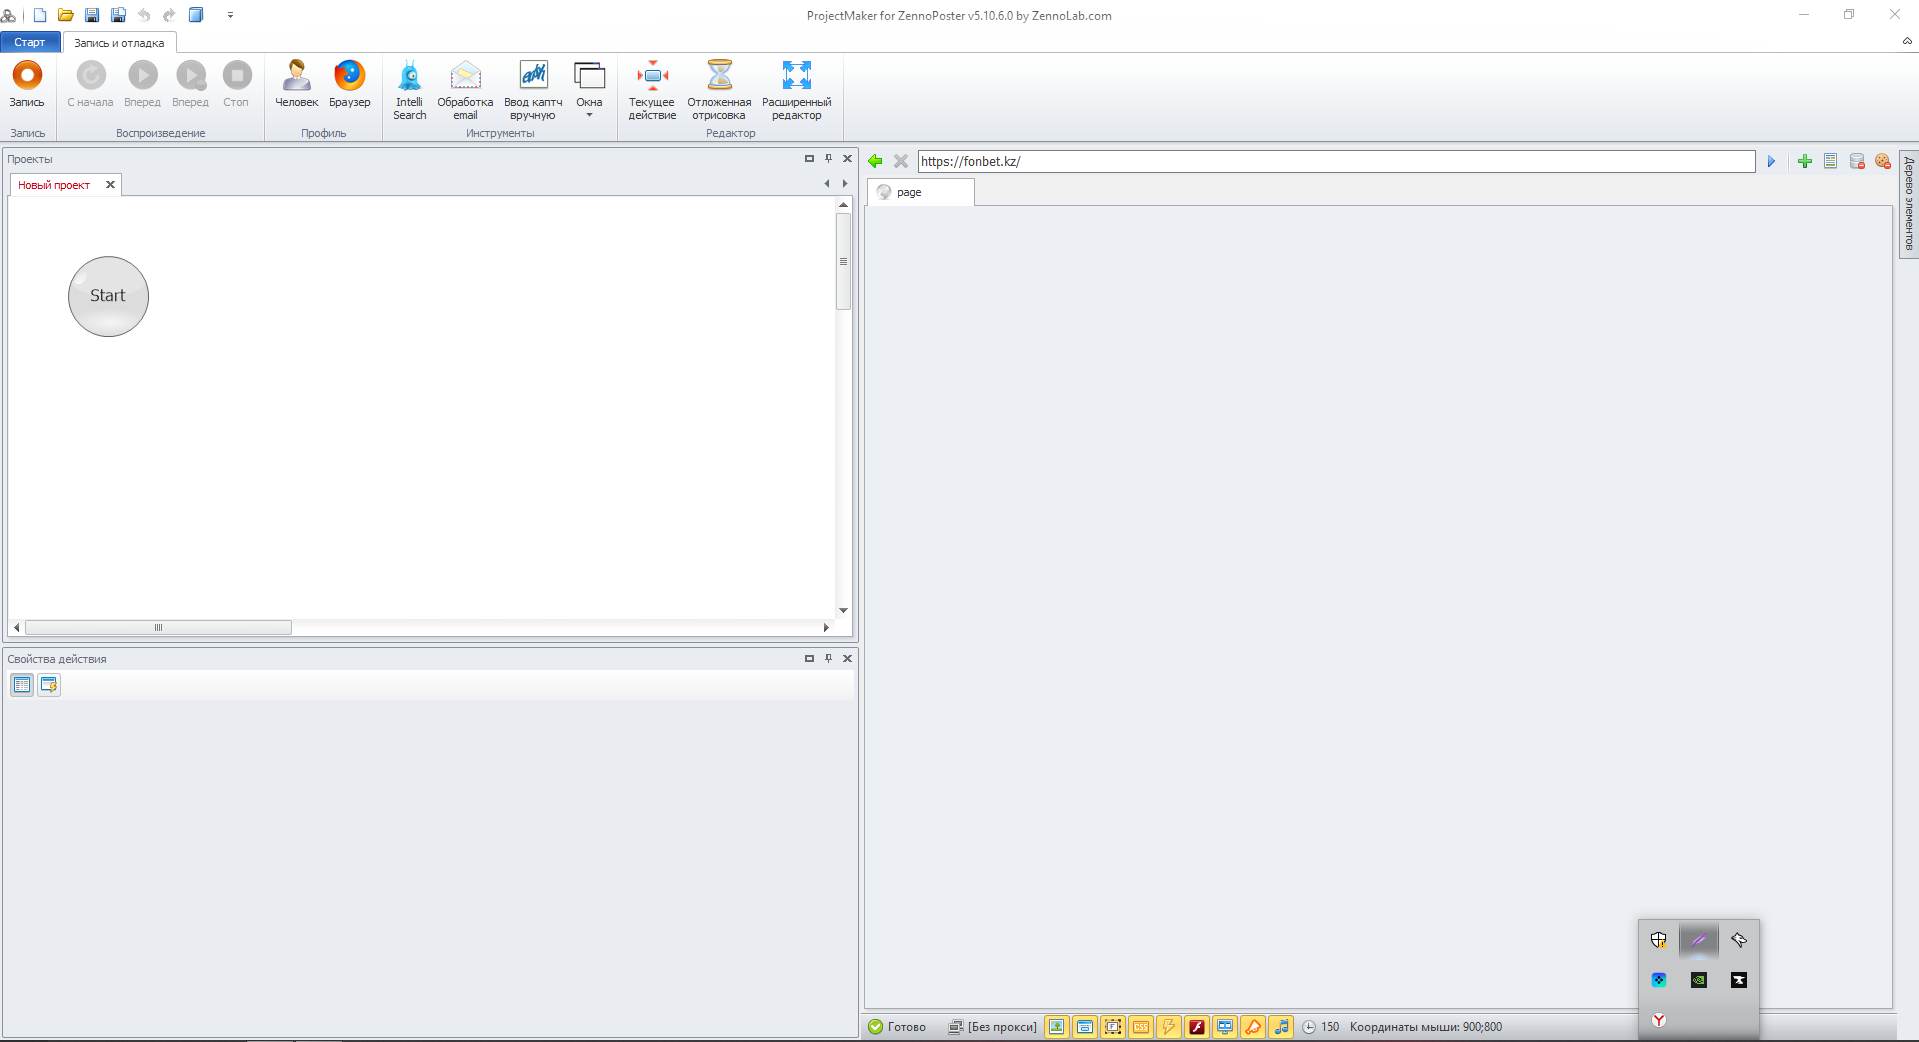Collapse the ribbon with the chevron

[1907, 41]
